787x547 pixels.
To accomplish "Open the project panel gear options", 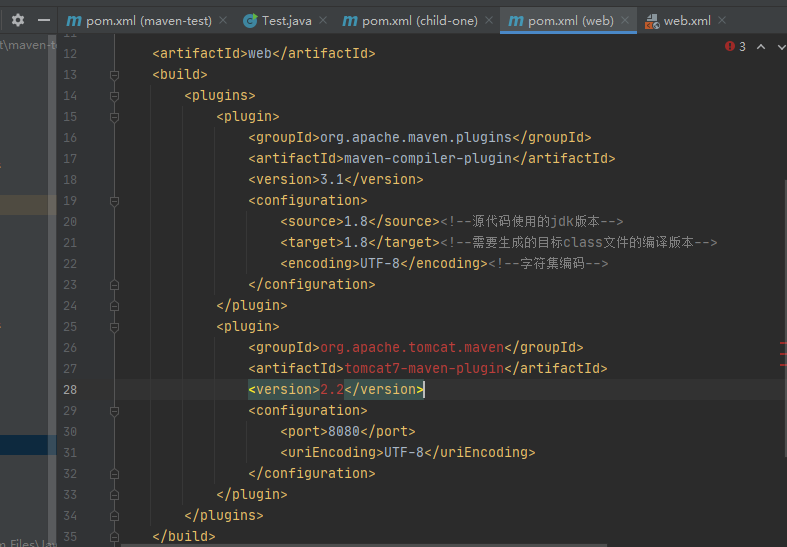I will point(18,20).
